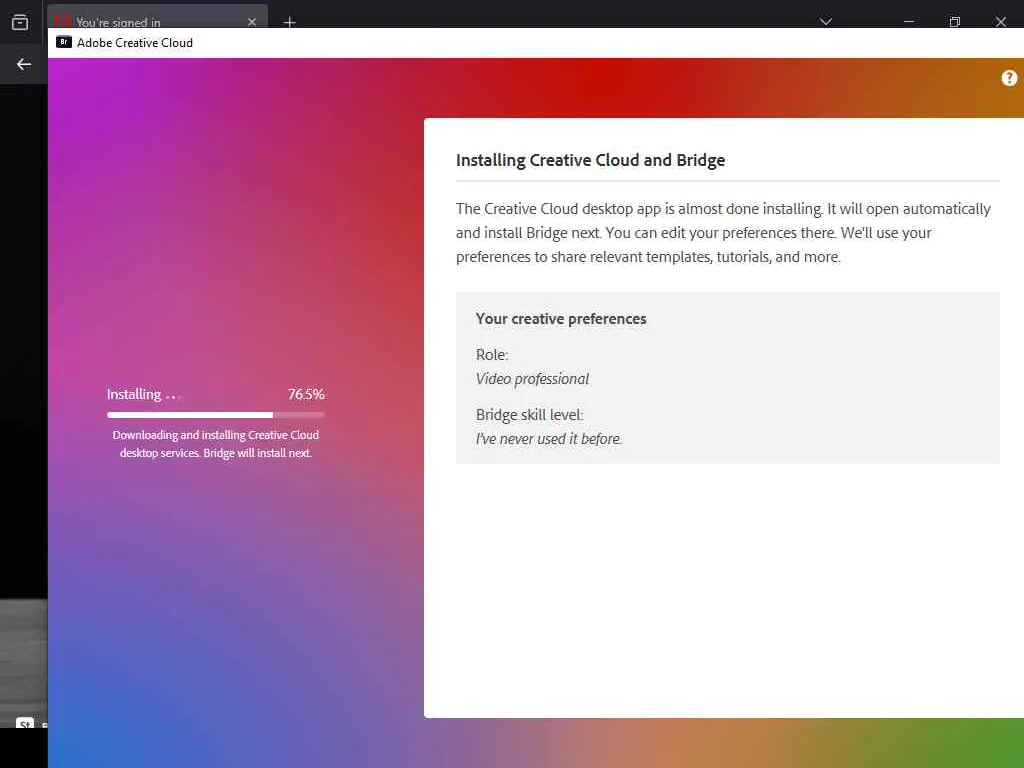This screenshot has width=1024, height=768.
Task: Add a new browser tab with plus
Action: 289,22
